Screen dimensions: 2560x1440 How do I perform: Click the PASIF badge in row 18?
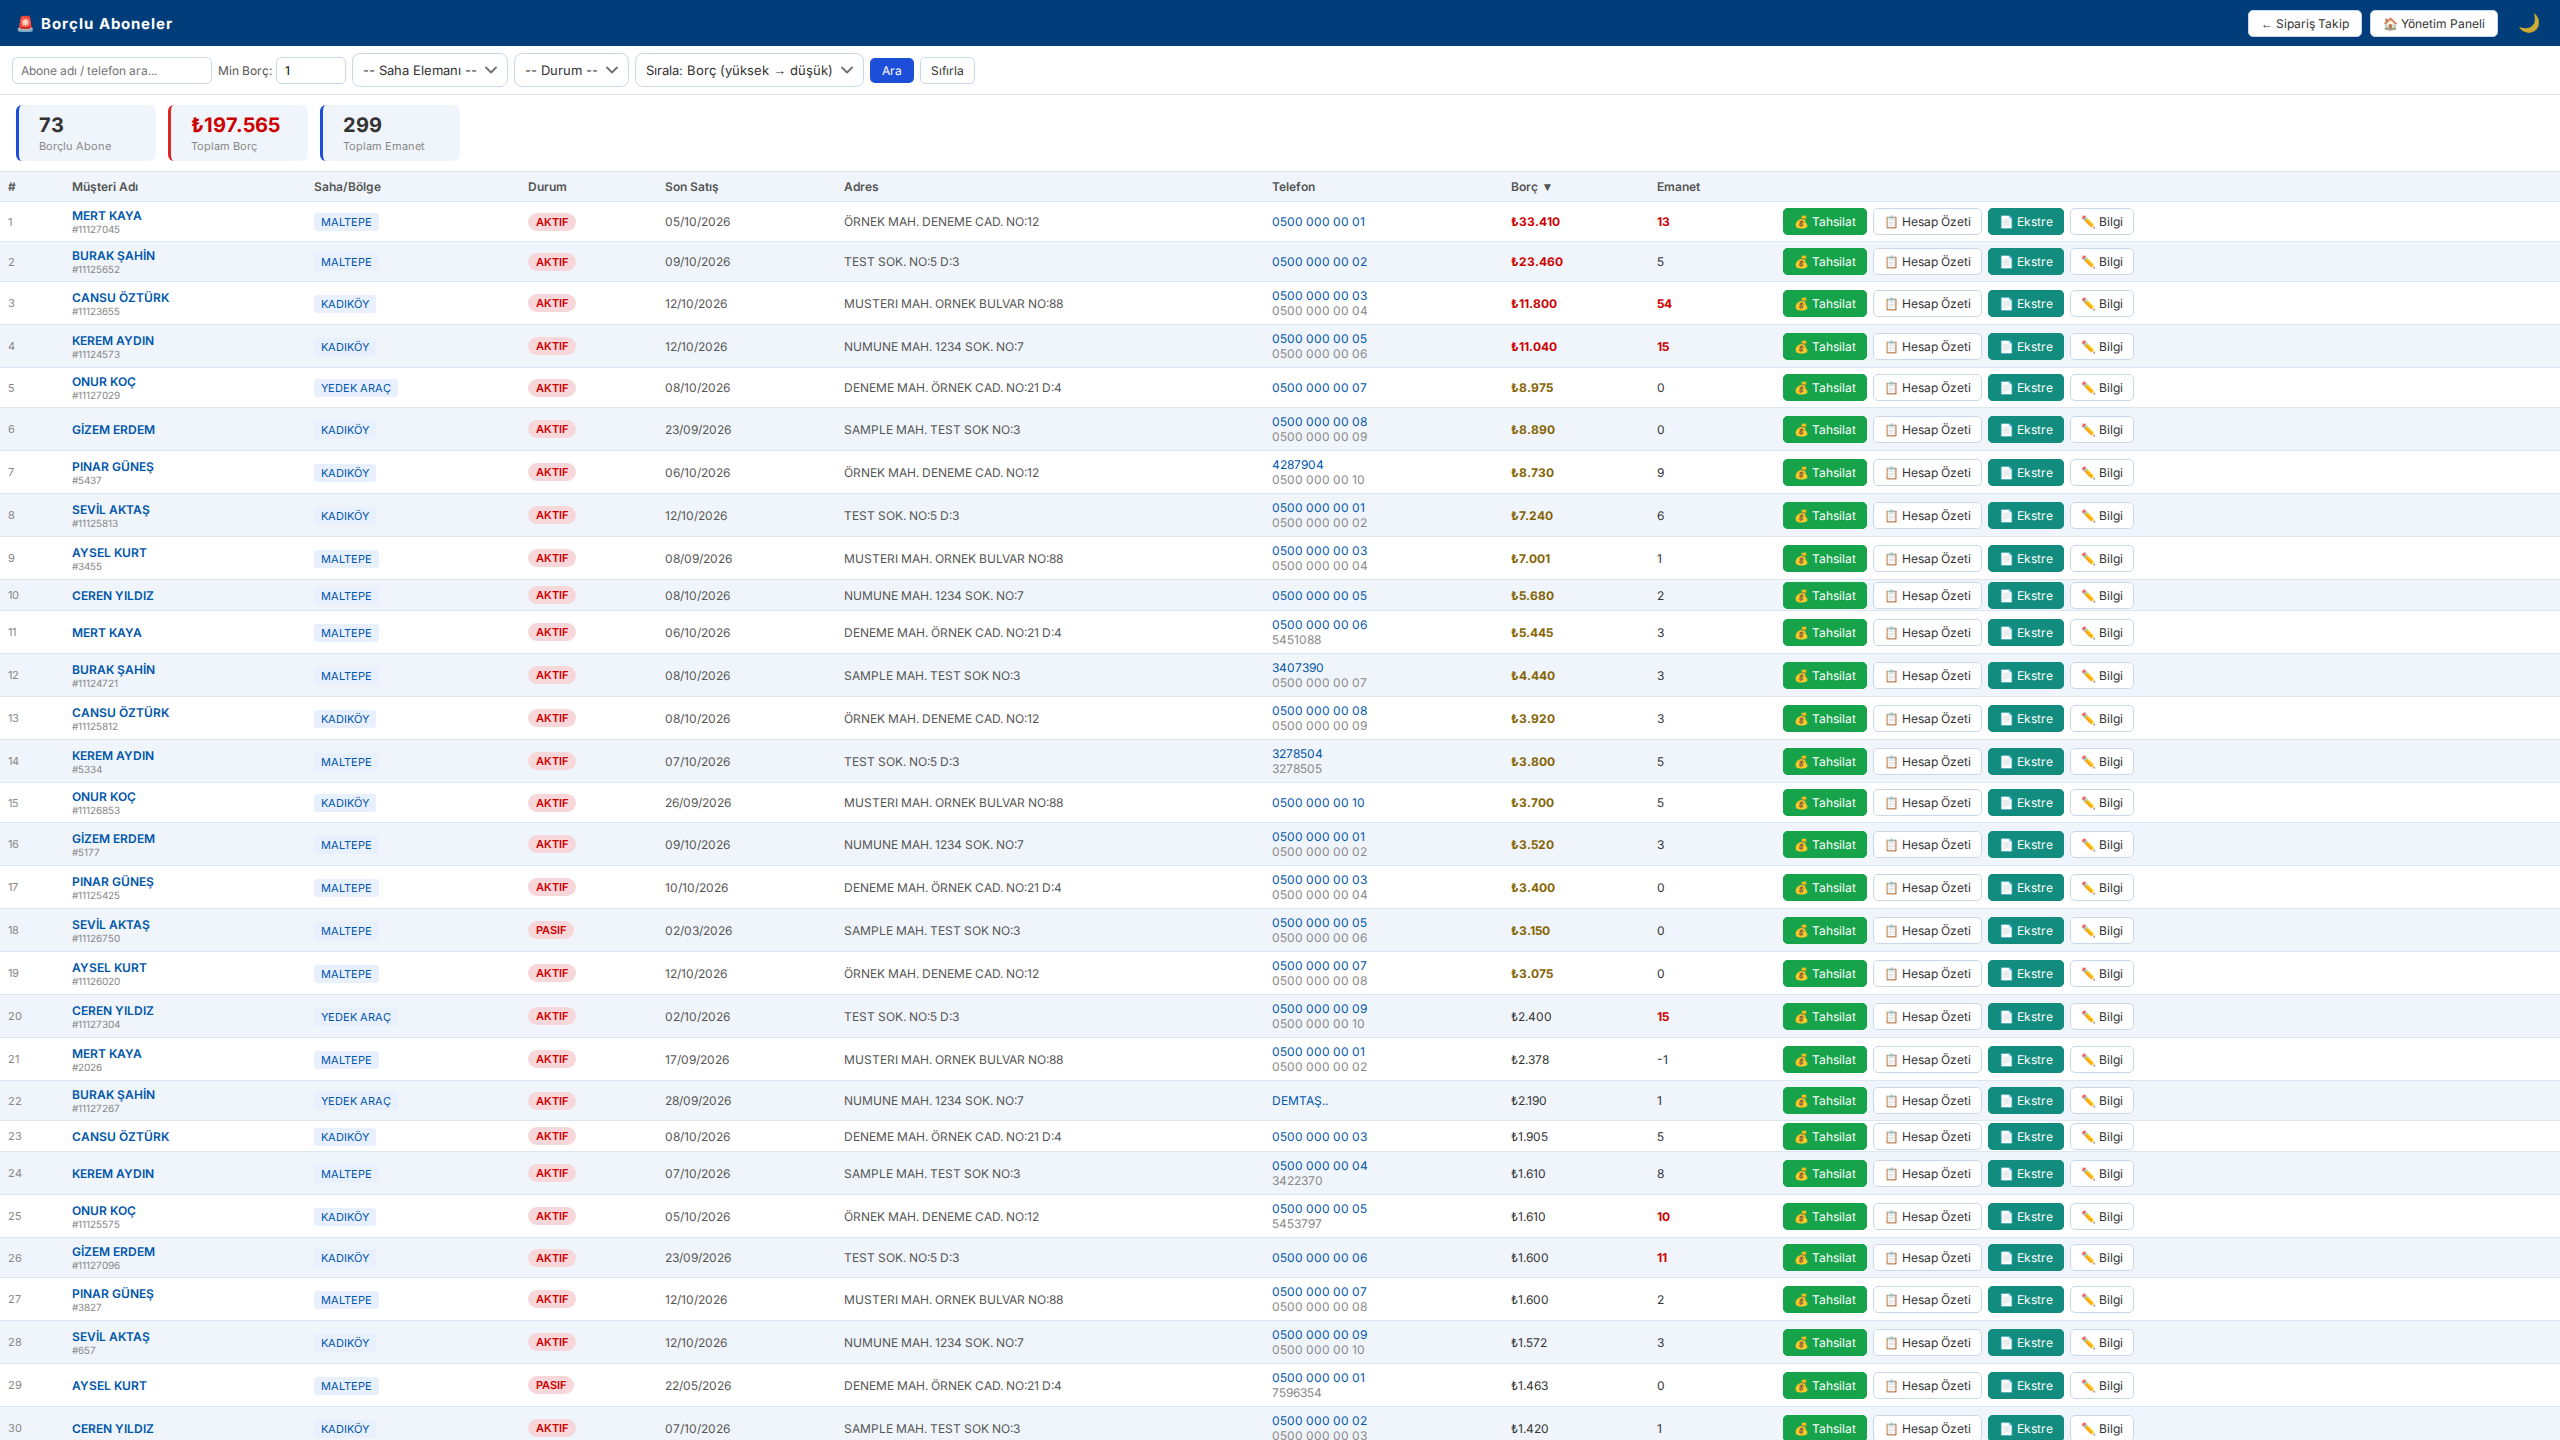click(551, 930)
